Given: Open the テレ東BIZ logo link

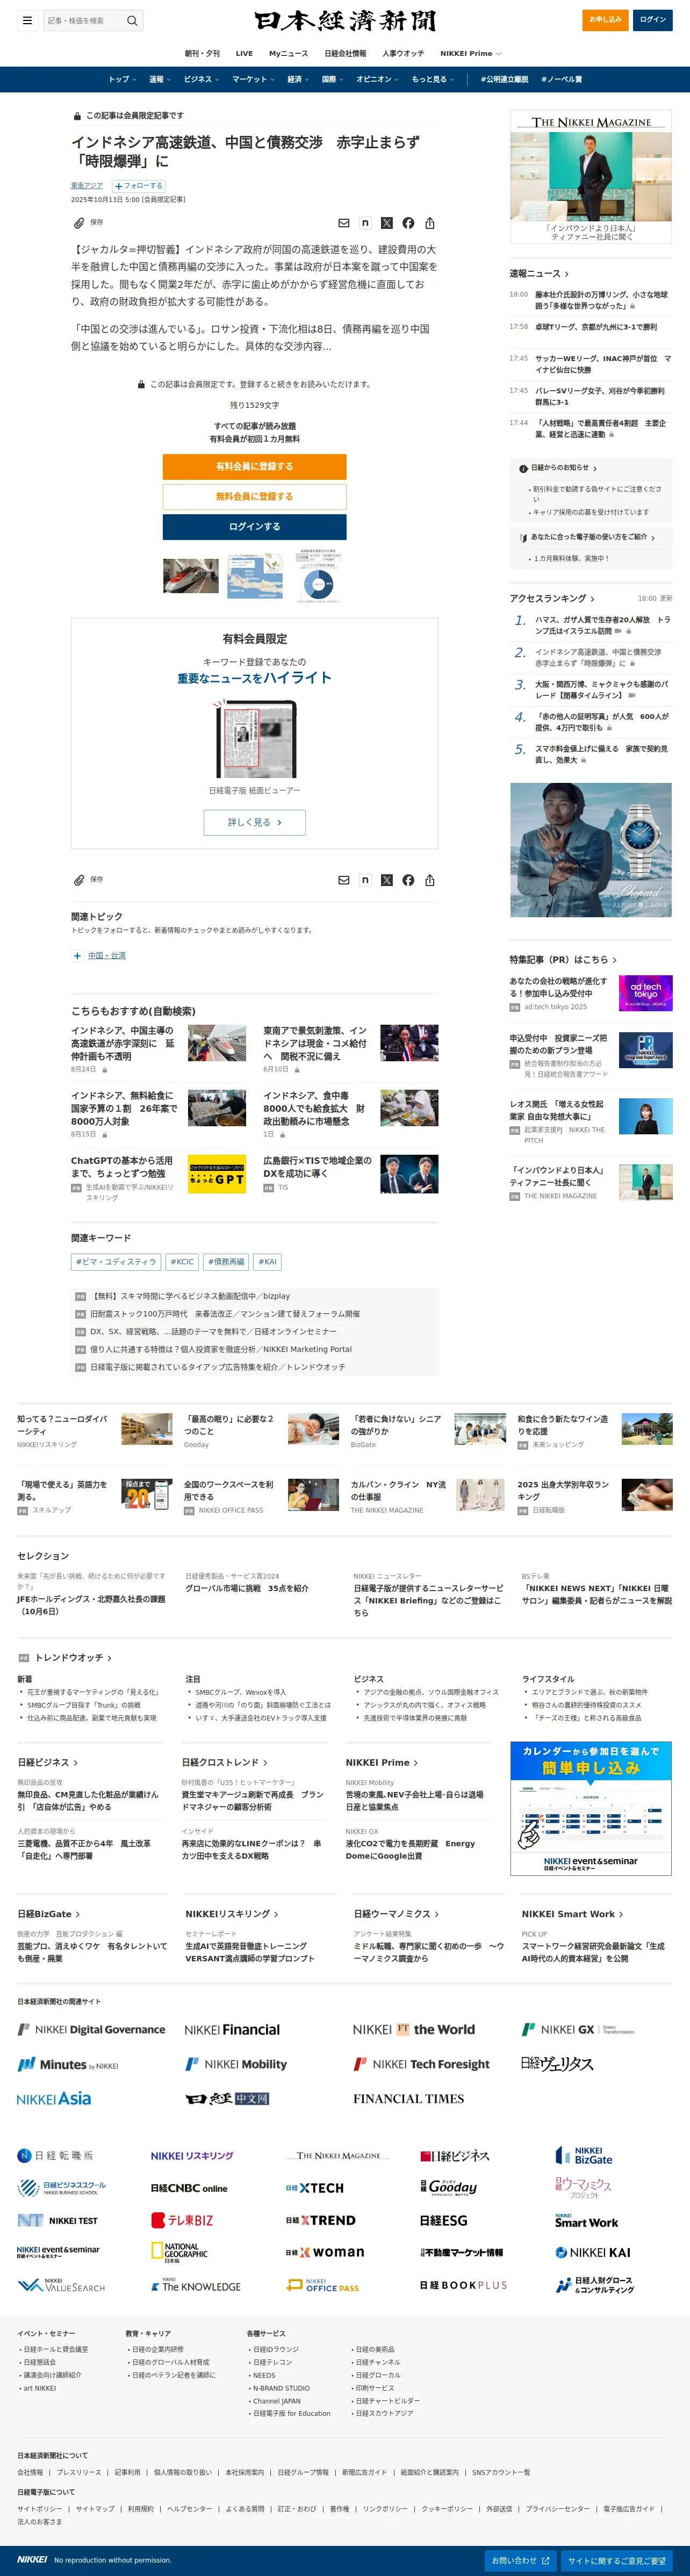Looking at the screenshot, I should [182, 2220].
